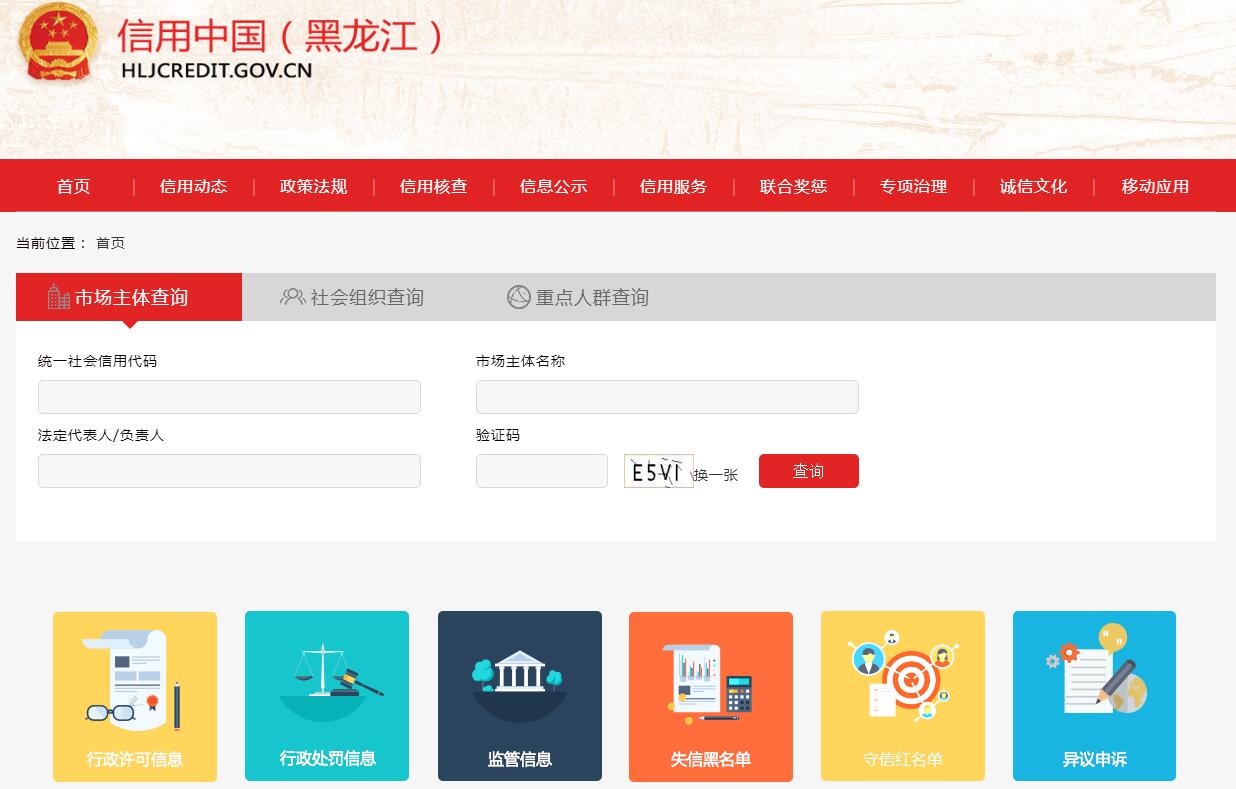Open 专项治理 menu item
Image resolution: width=1236 pixels, height=789 pixels.
(x=914, y=186)
